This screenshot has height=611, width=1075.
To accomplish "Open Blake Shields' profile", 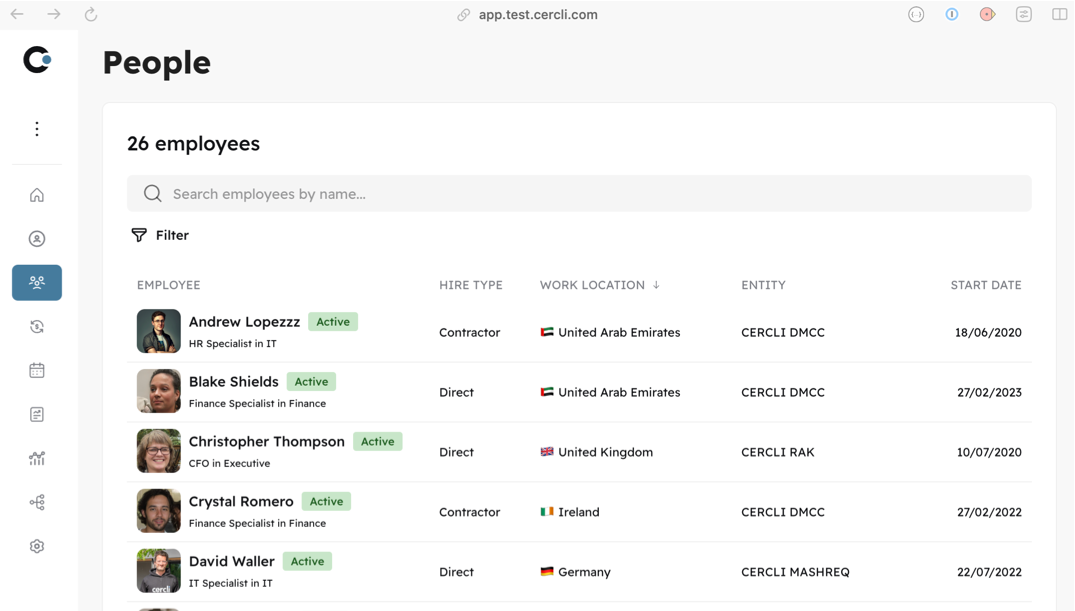I will [234, 381].
